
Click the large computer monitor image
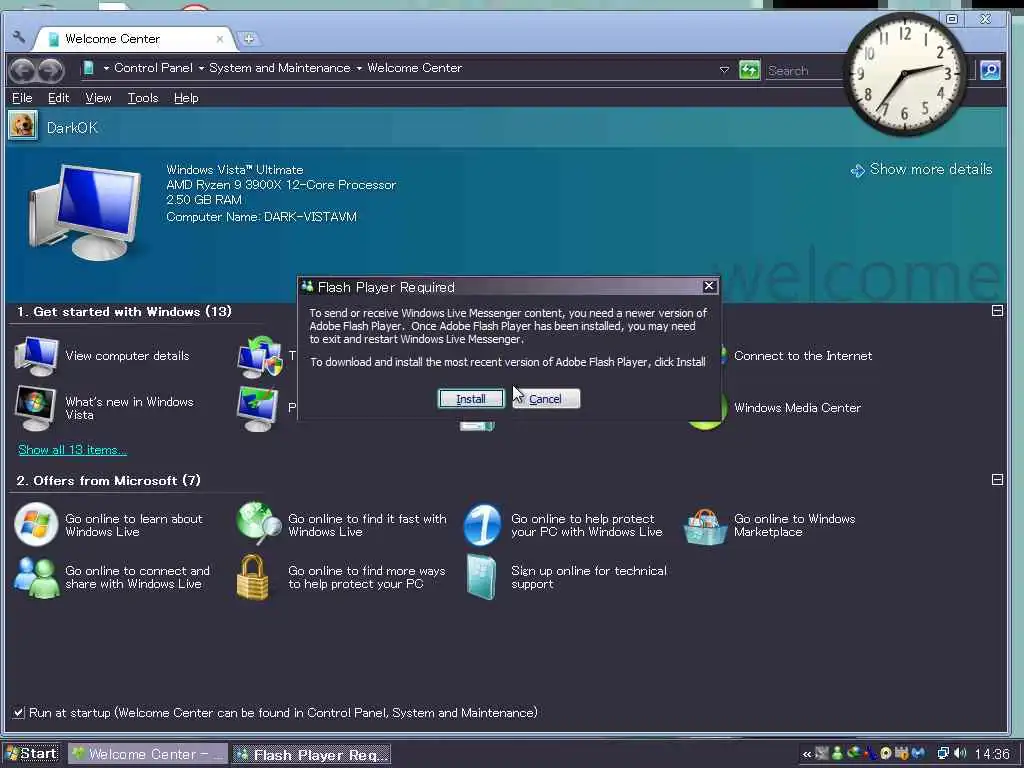(85, 212)
